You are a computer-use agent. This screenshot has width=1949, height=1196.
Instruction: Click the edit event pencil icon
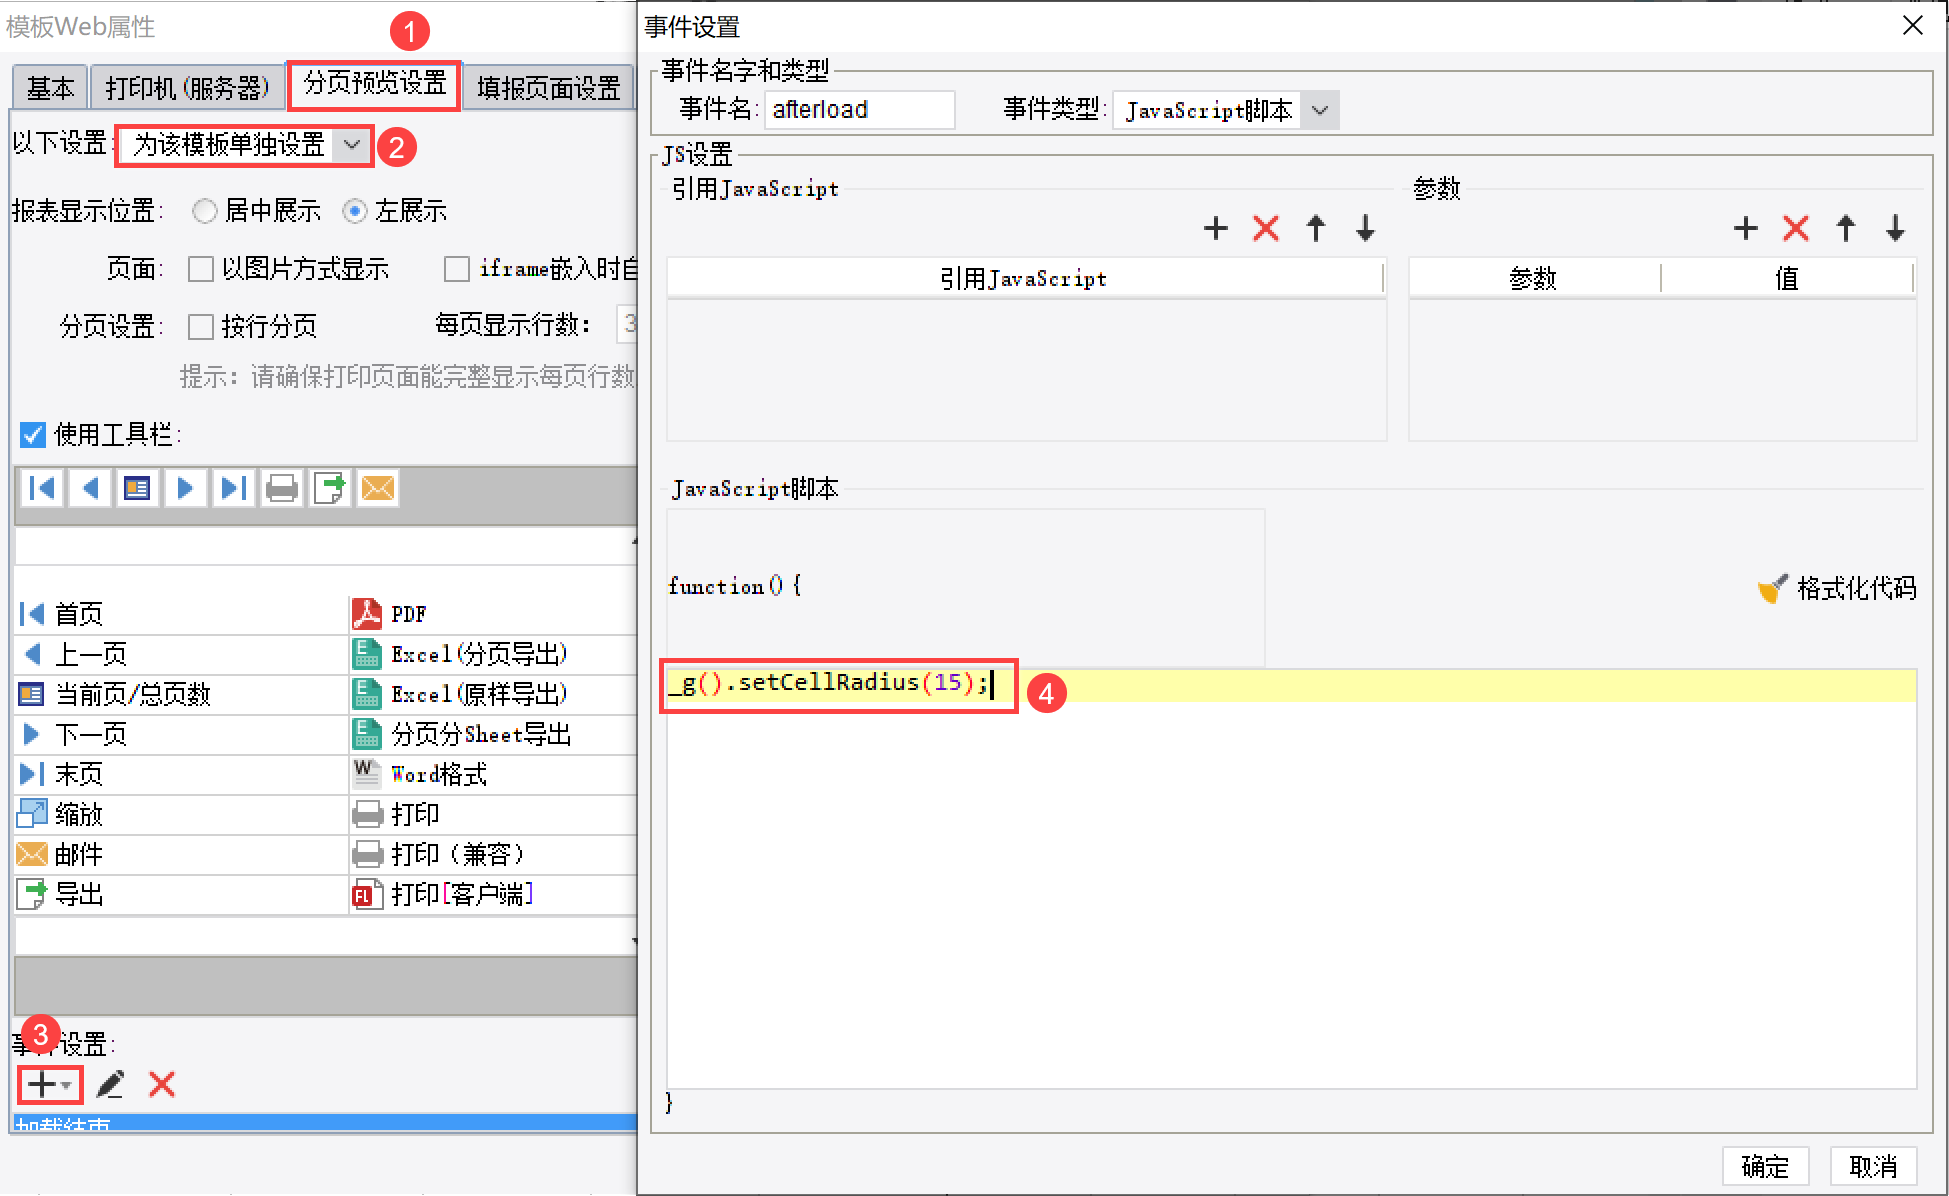click(x=110, y=1084)
